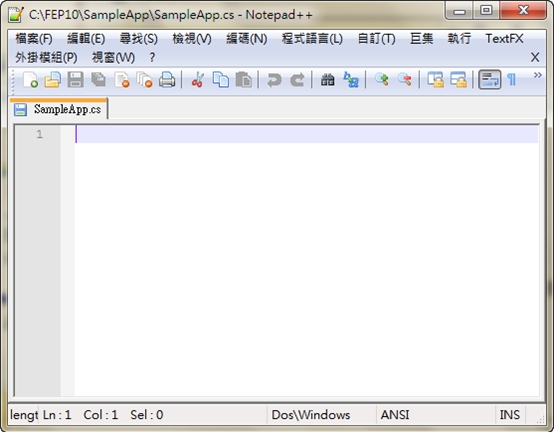The height and width of the screenshot is (432, 554).
Task: Print the document using the printer icon
Action: point(167,79)
